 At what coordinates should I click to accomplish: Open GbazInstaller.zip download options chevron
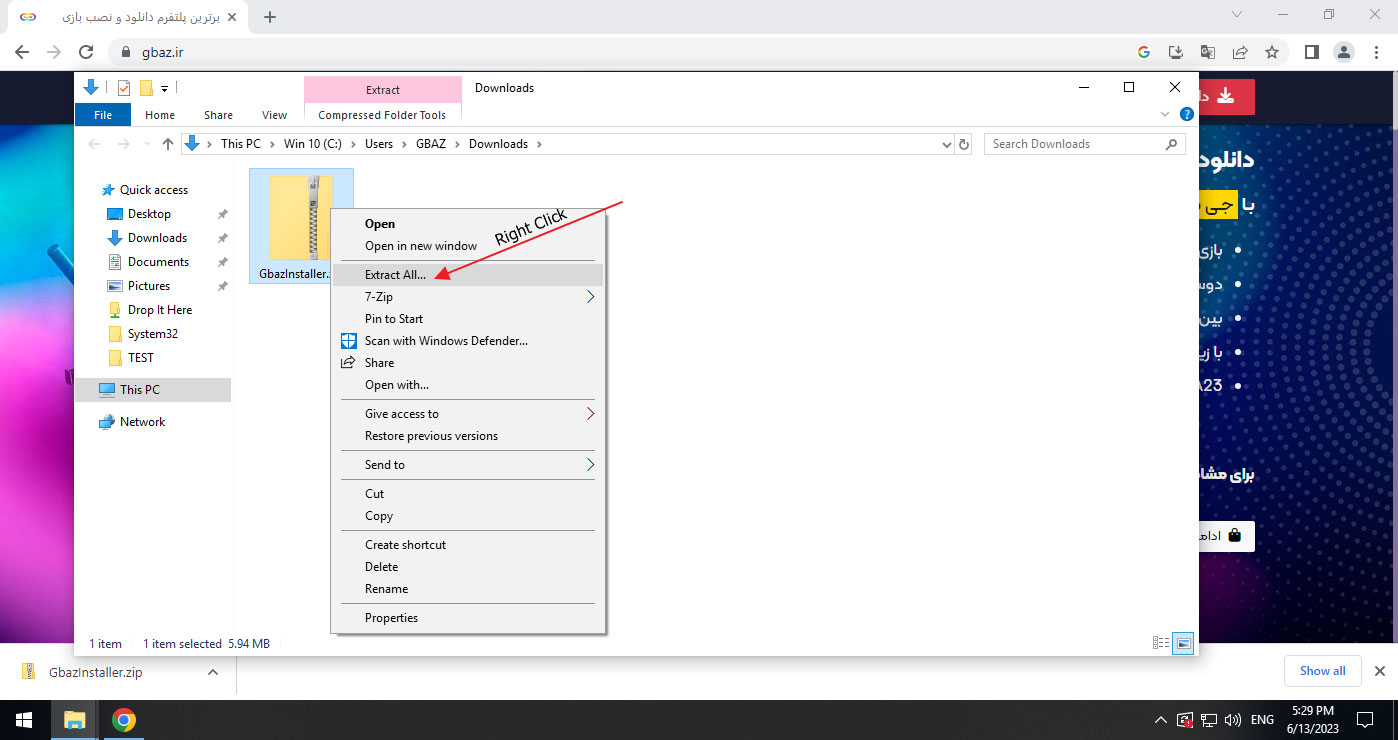(x=212, y=673)
